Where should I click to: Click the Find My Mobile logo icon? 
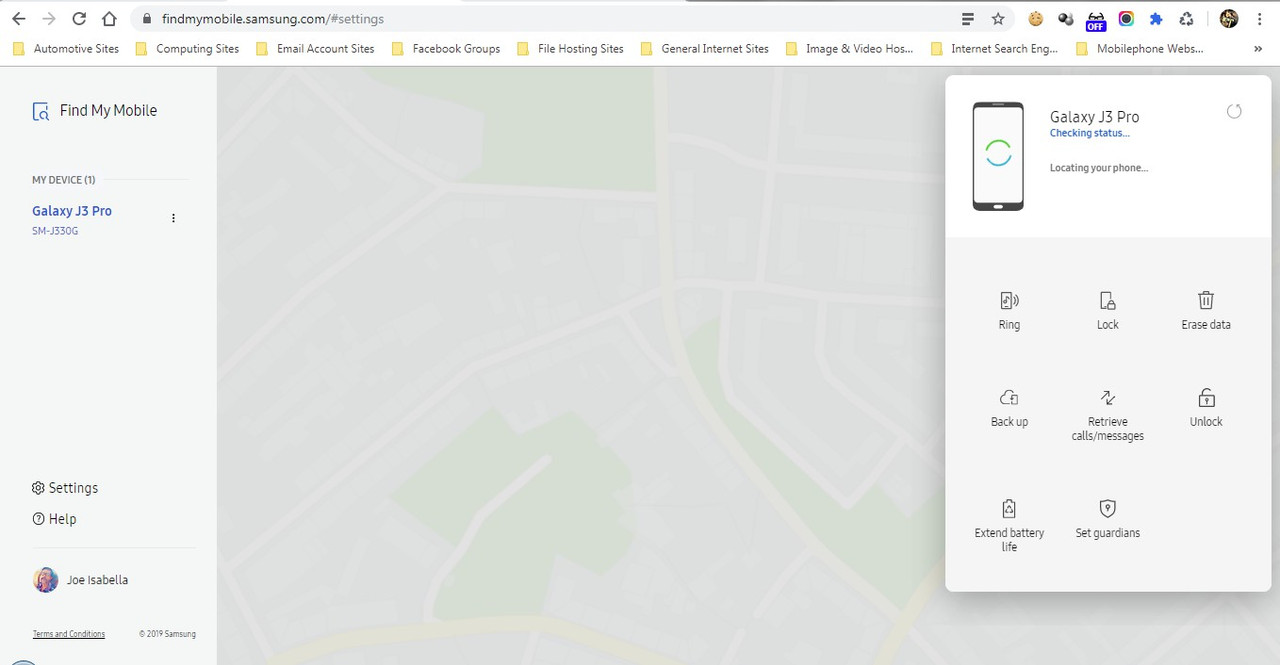(41, 112)
